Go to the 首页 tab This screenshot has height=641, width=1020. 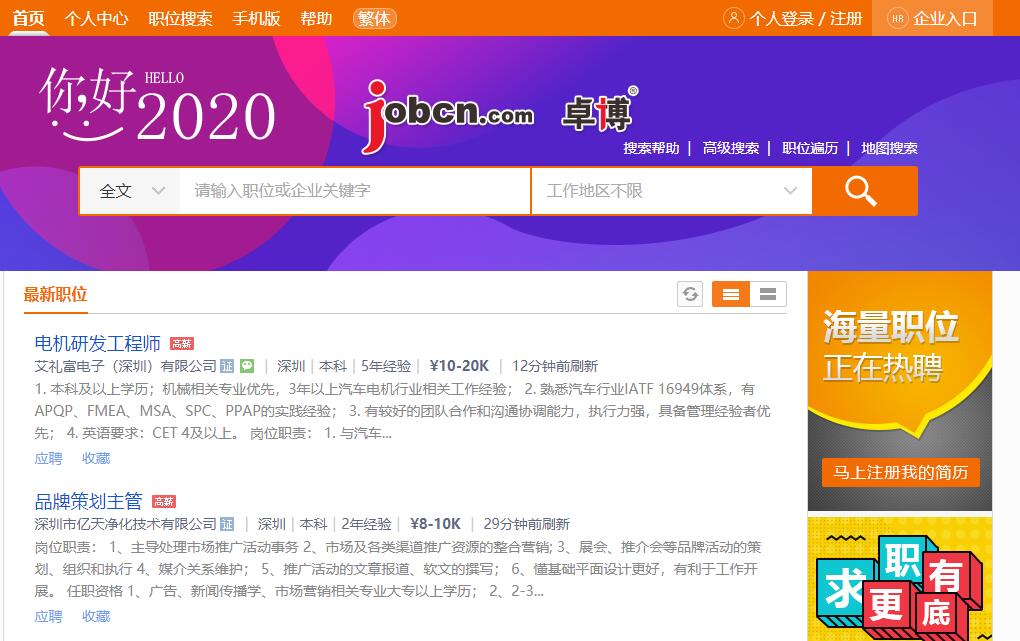point(29,18)
